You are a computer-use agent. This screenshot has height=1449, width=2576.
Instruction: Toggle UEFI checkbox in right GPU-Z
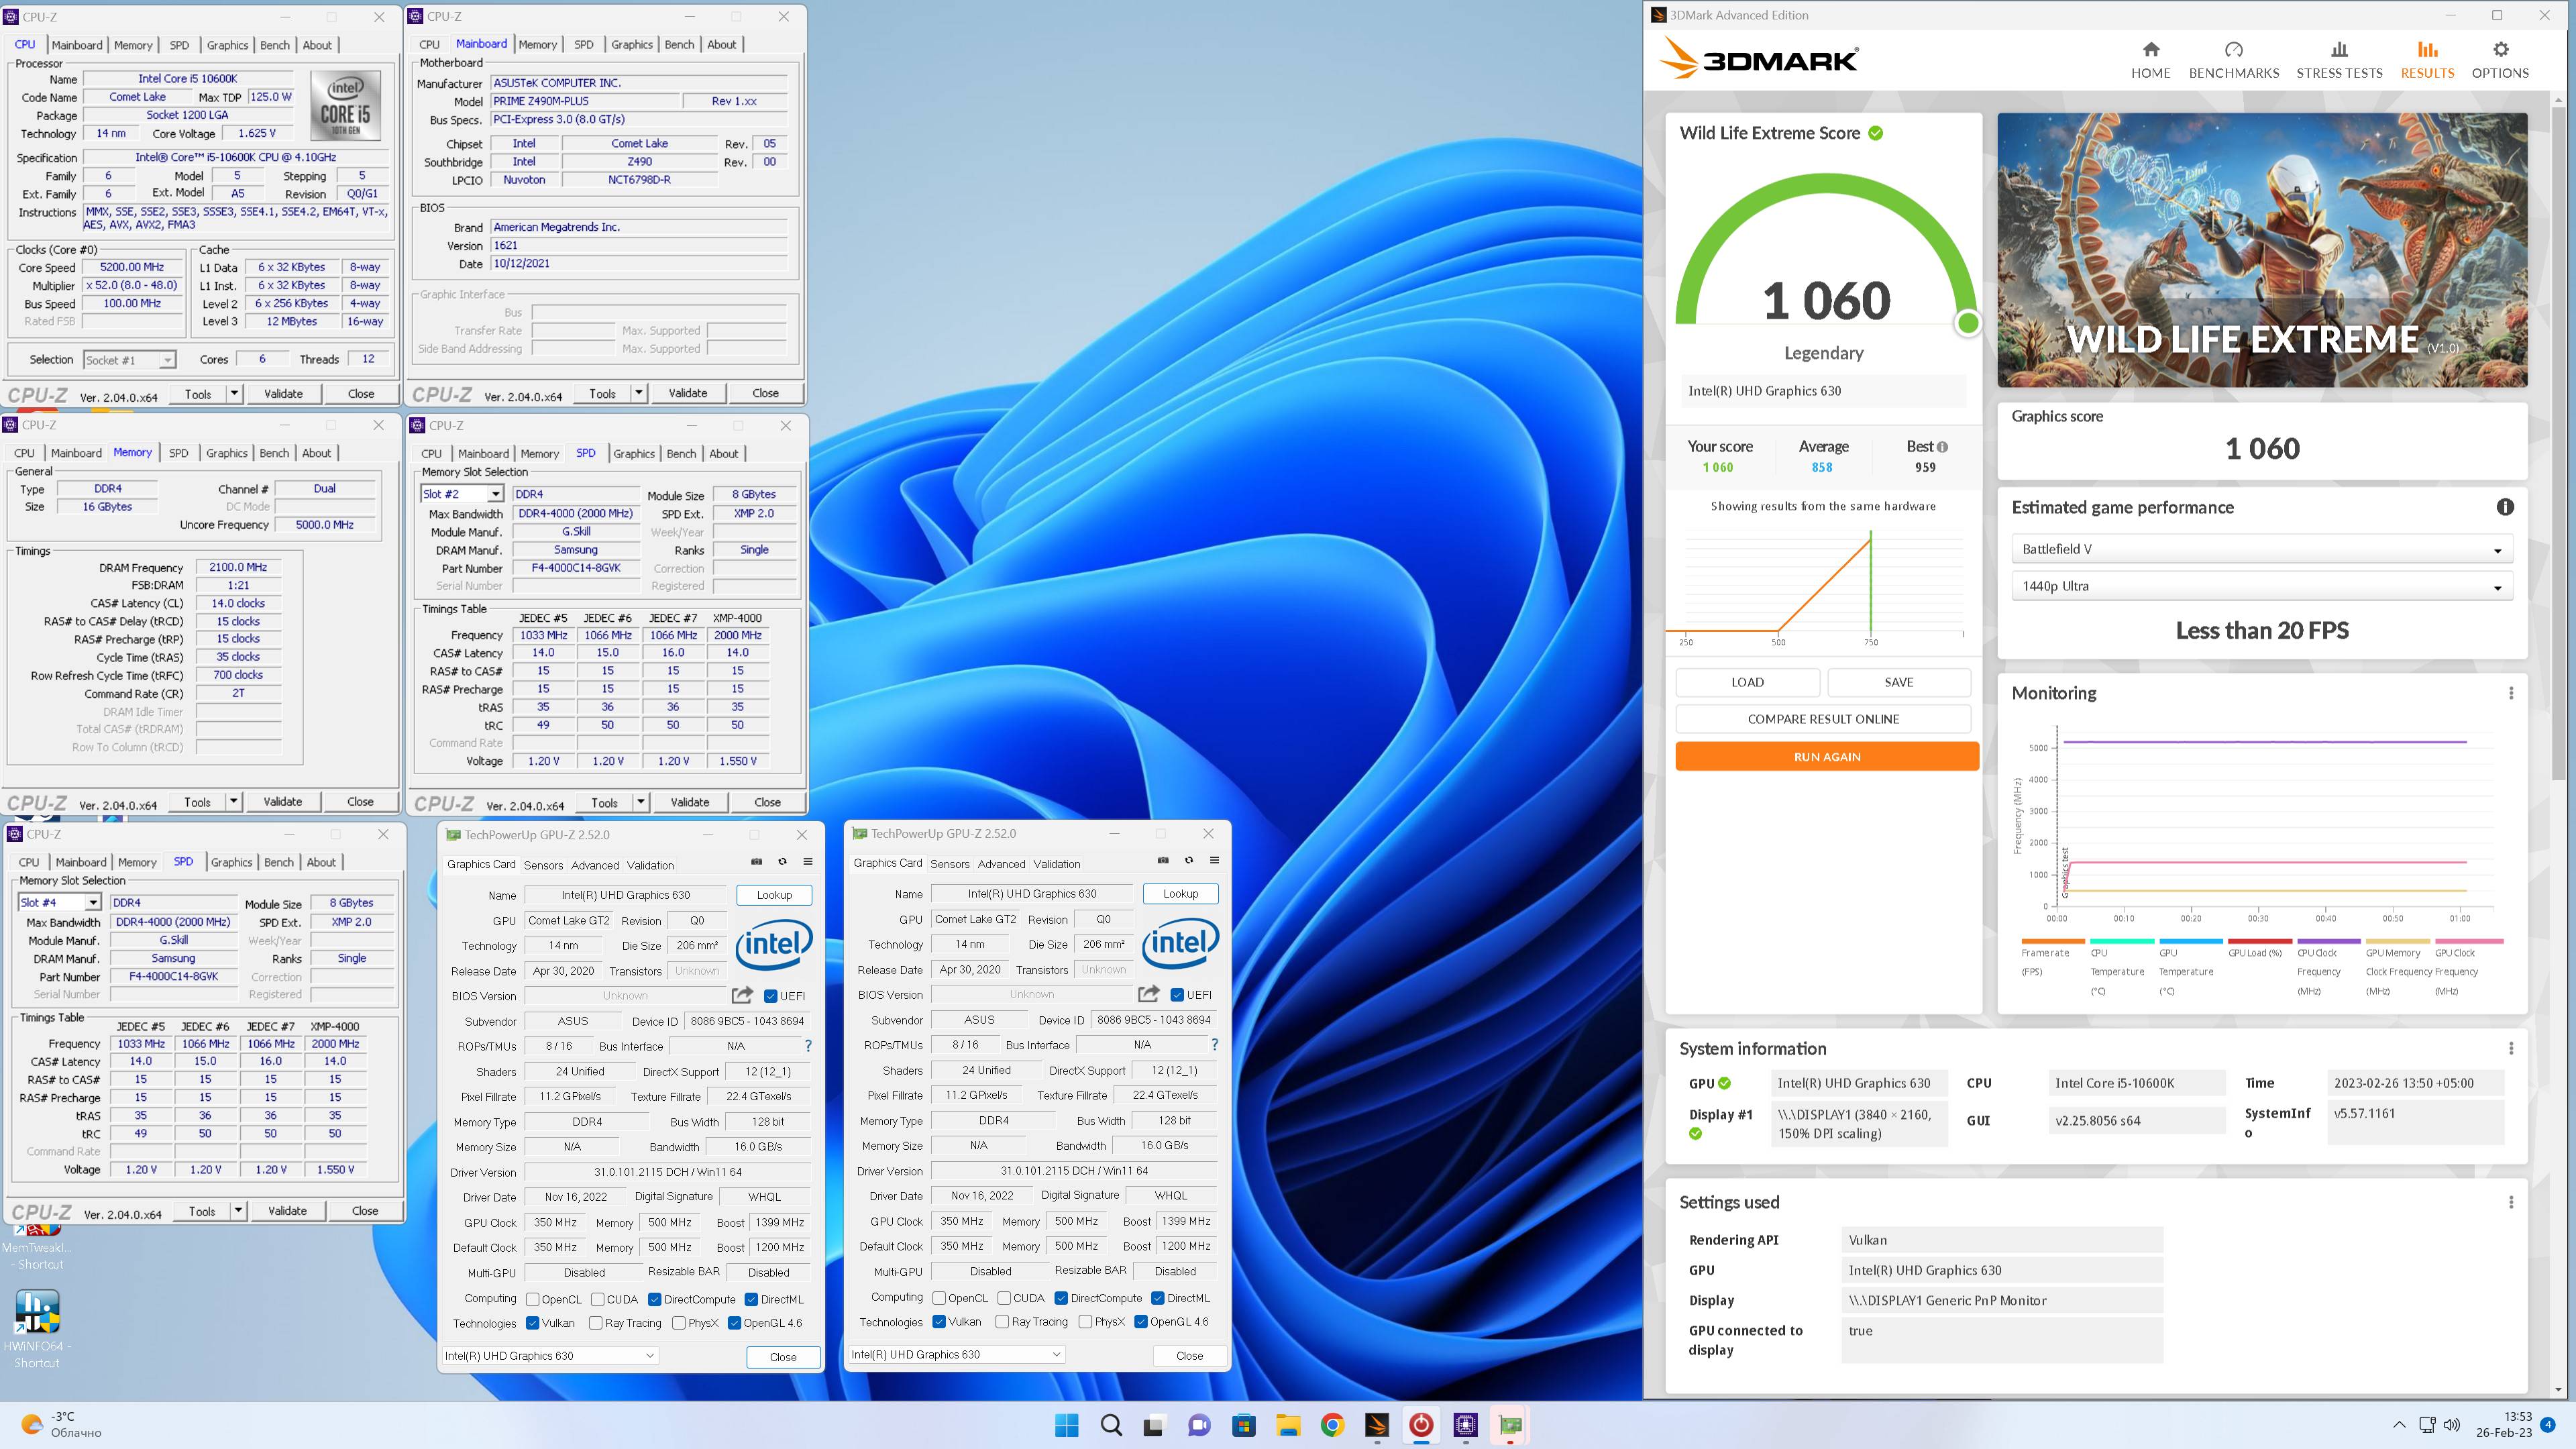(1177, 994)
